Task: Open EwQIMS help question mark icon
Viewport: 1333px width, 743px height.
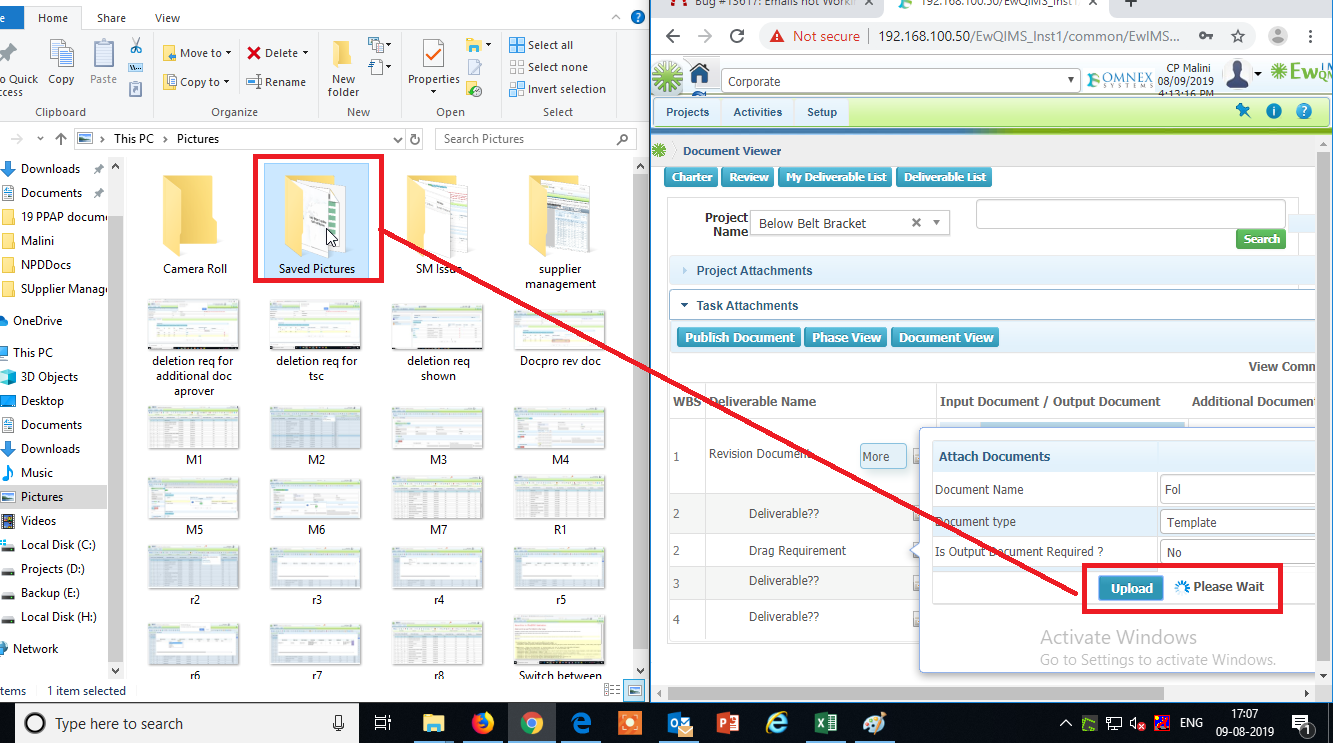Action: click(1304, 111)
